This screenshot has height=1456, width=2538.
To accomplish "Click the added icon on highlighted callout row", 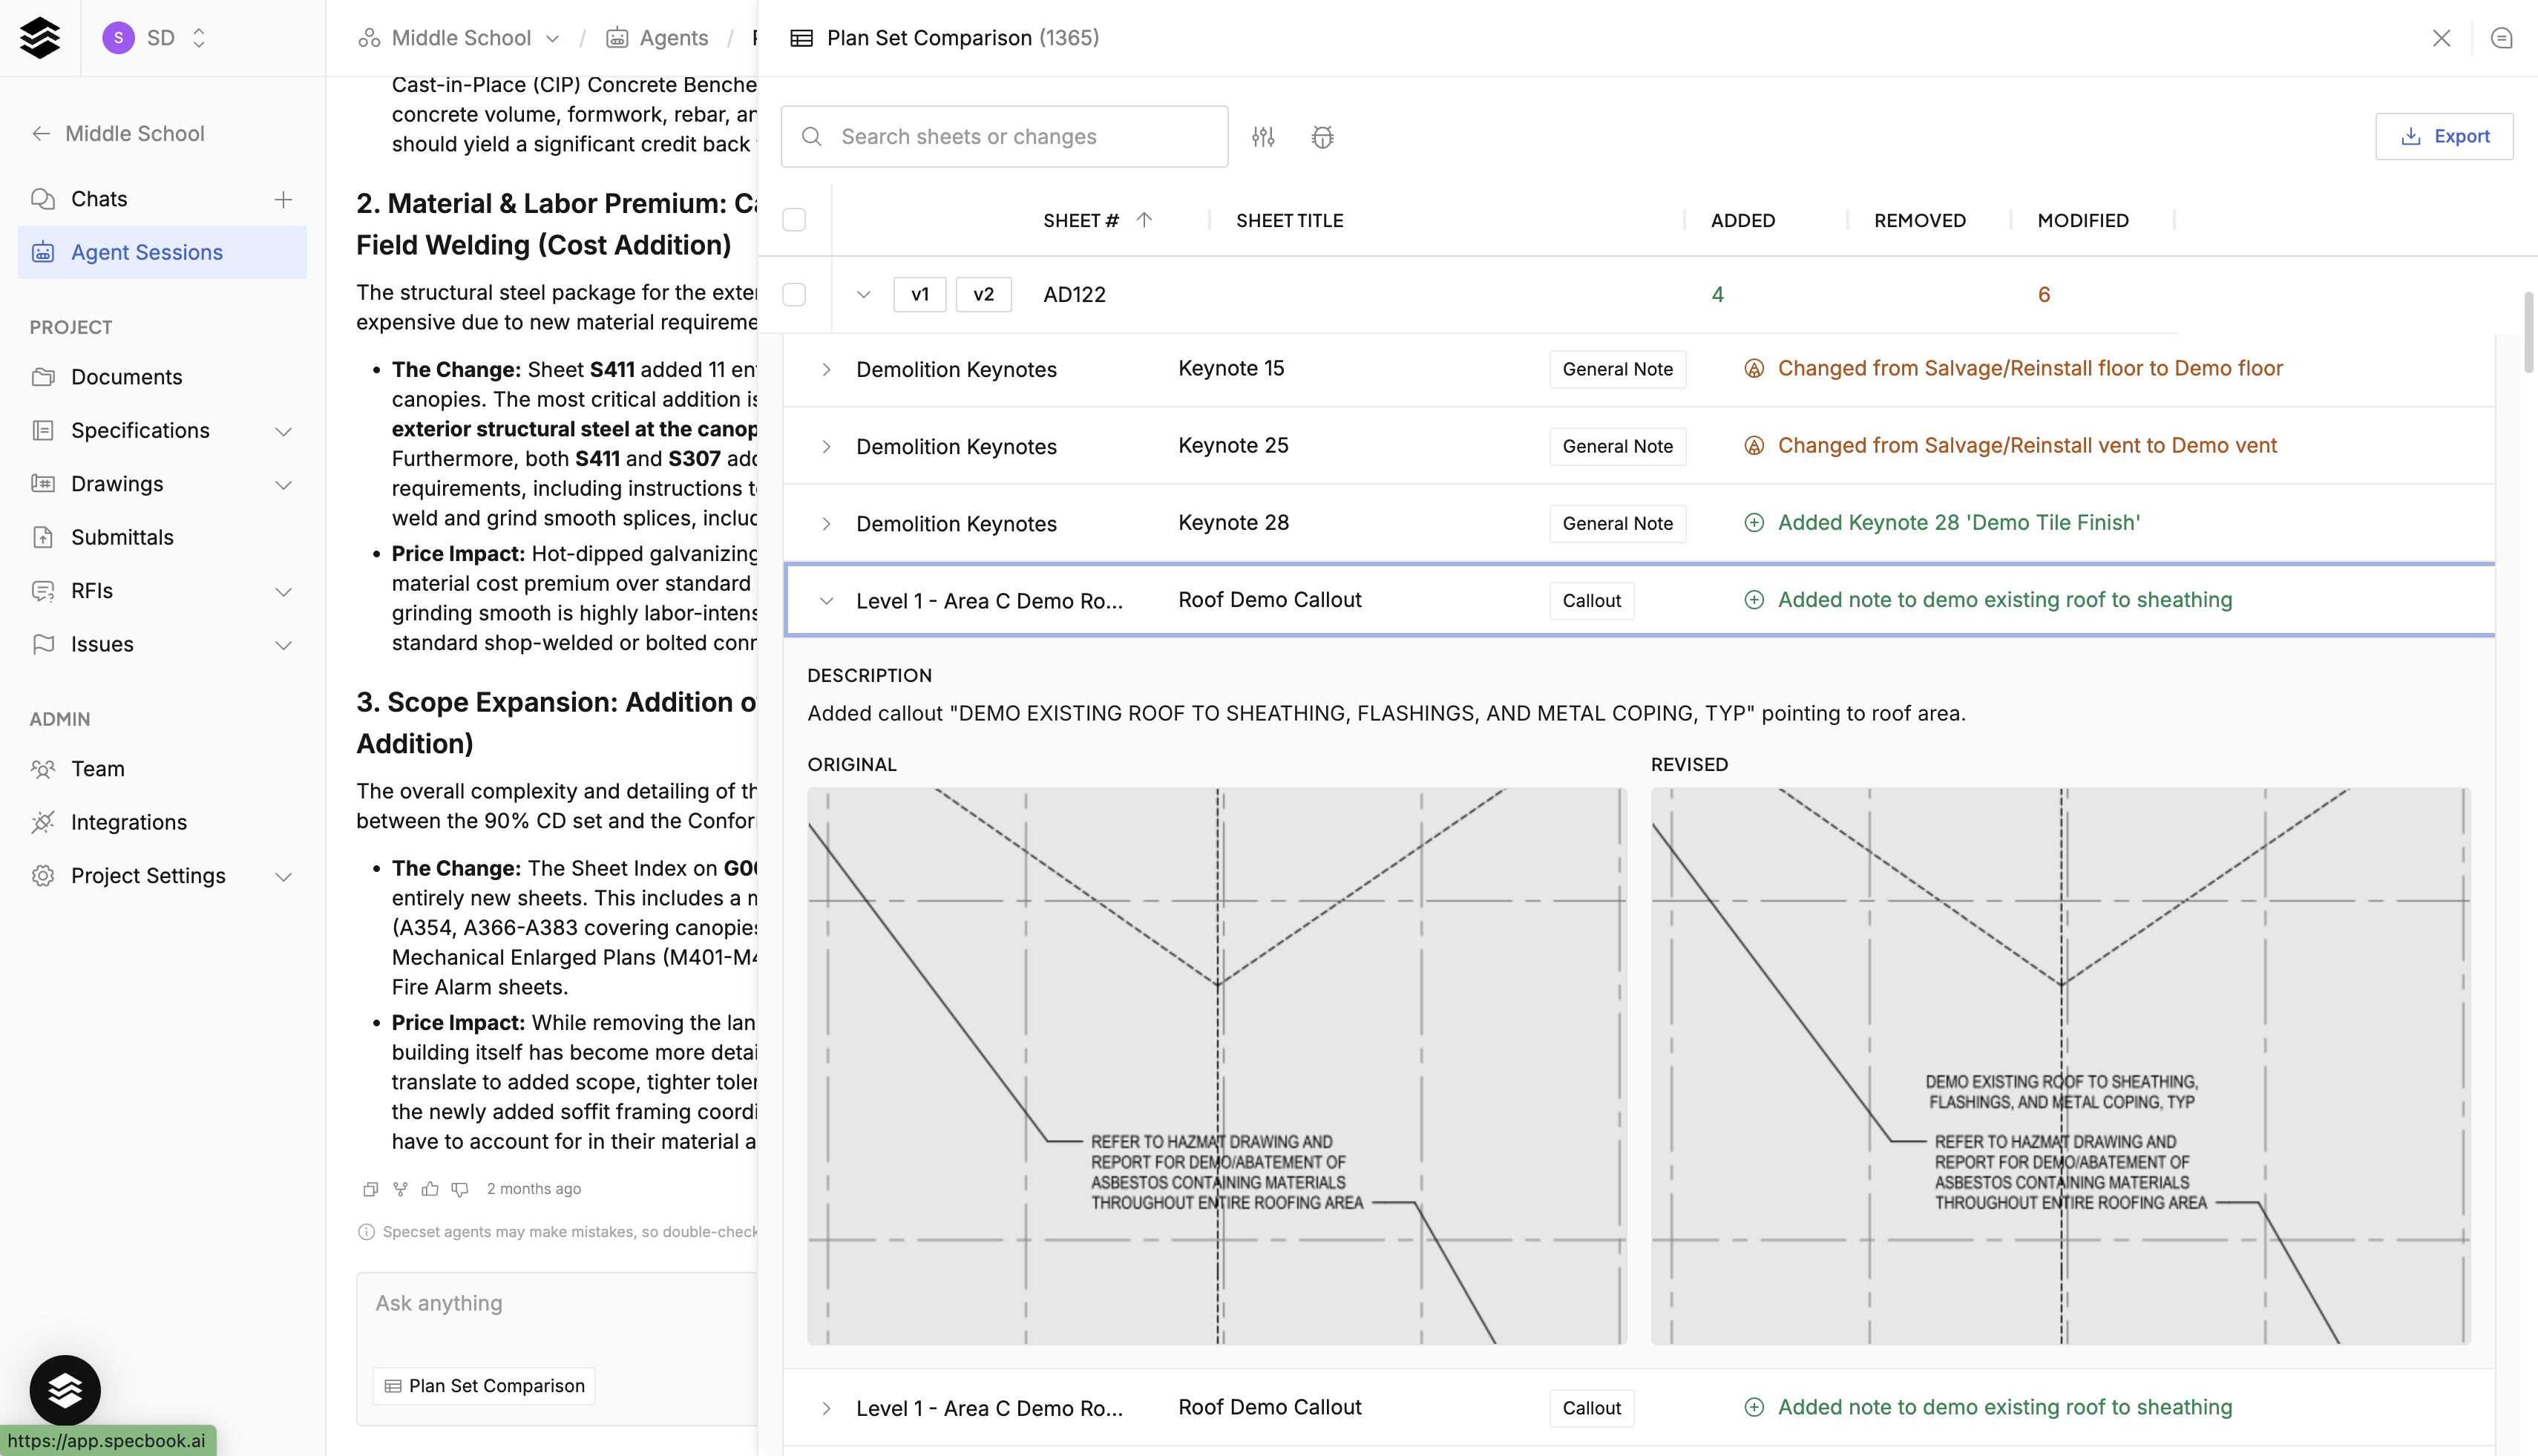I will (1754, 600).
